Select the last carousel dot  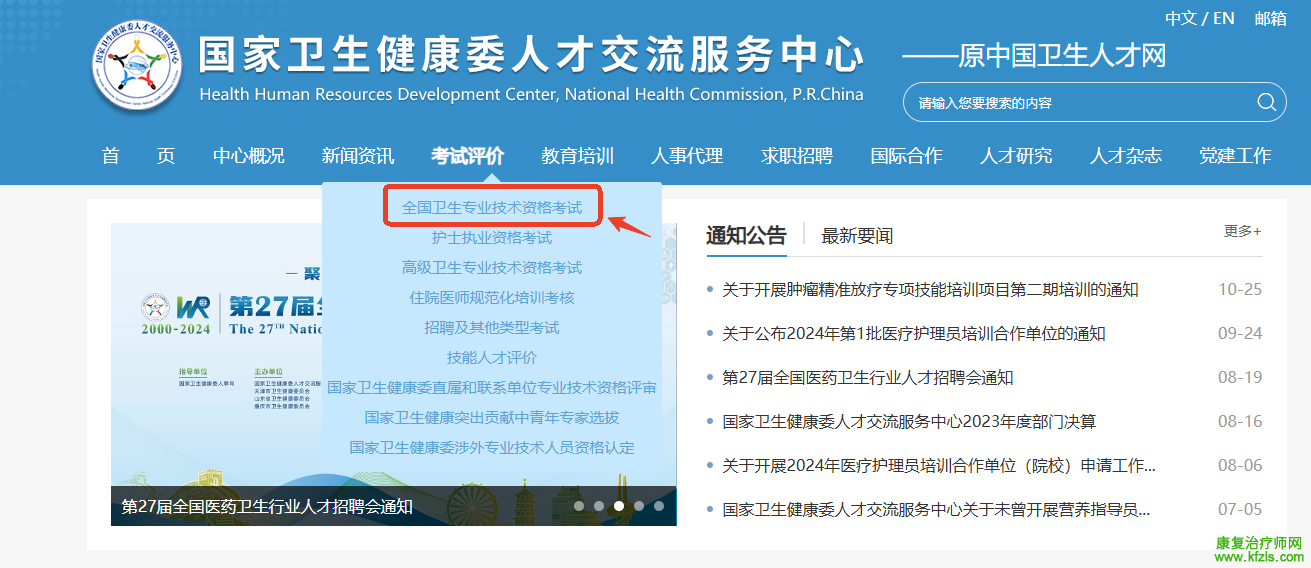pyautogui.click(x=659, y=506)
